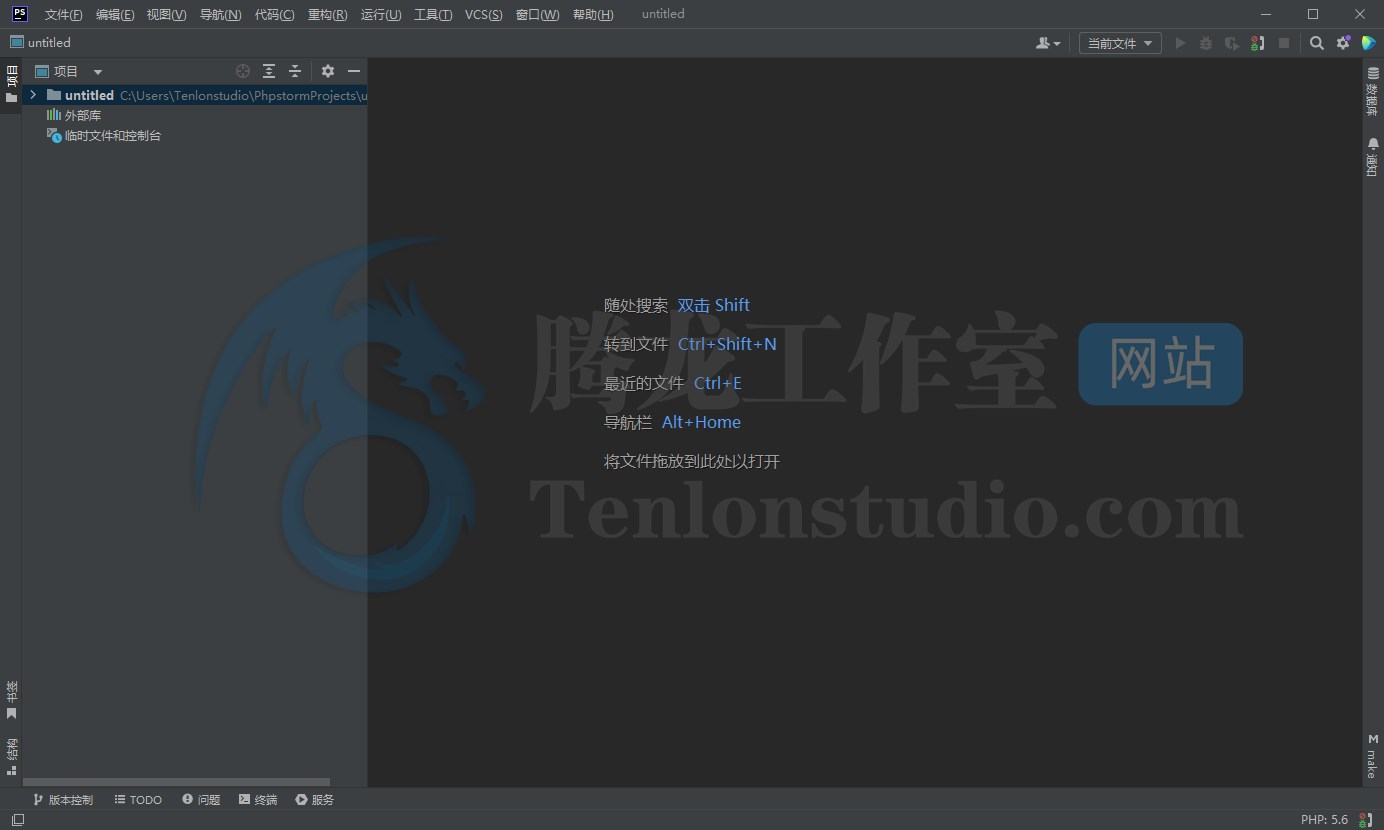Open the 结构 tool window tab
Image resolution: width=1384 pixels, height=830 pixels.
11,757
